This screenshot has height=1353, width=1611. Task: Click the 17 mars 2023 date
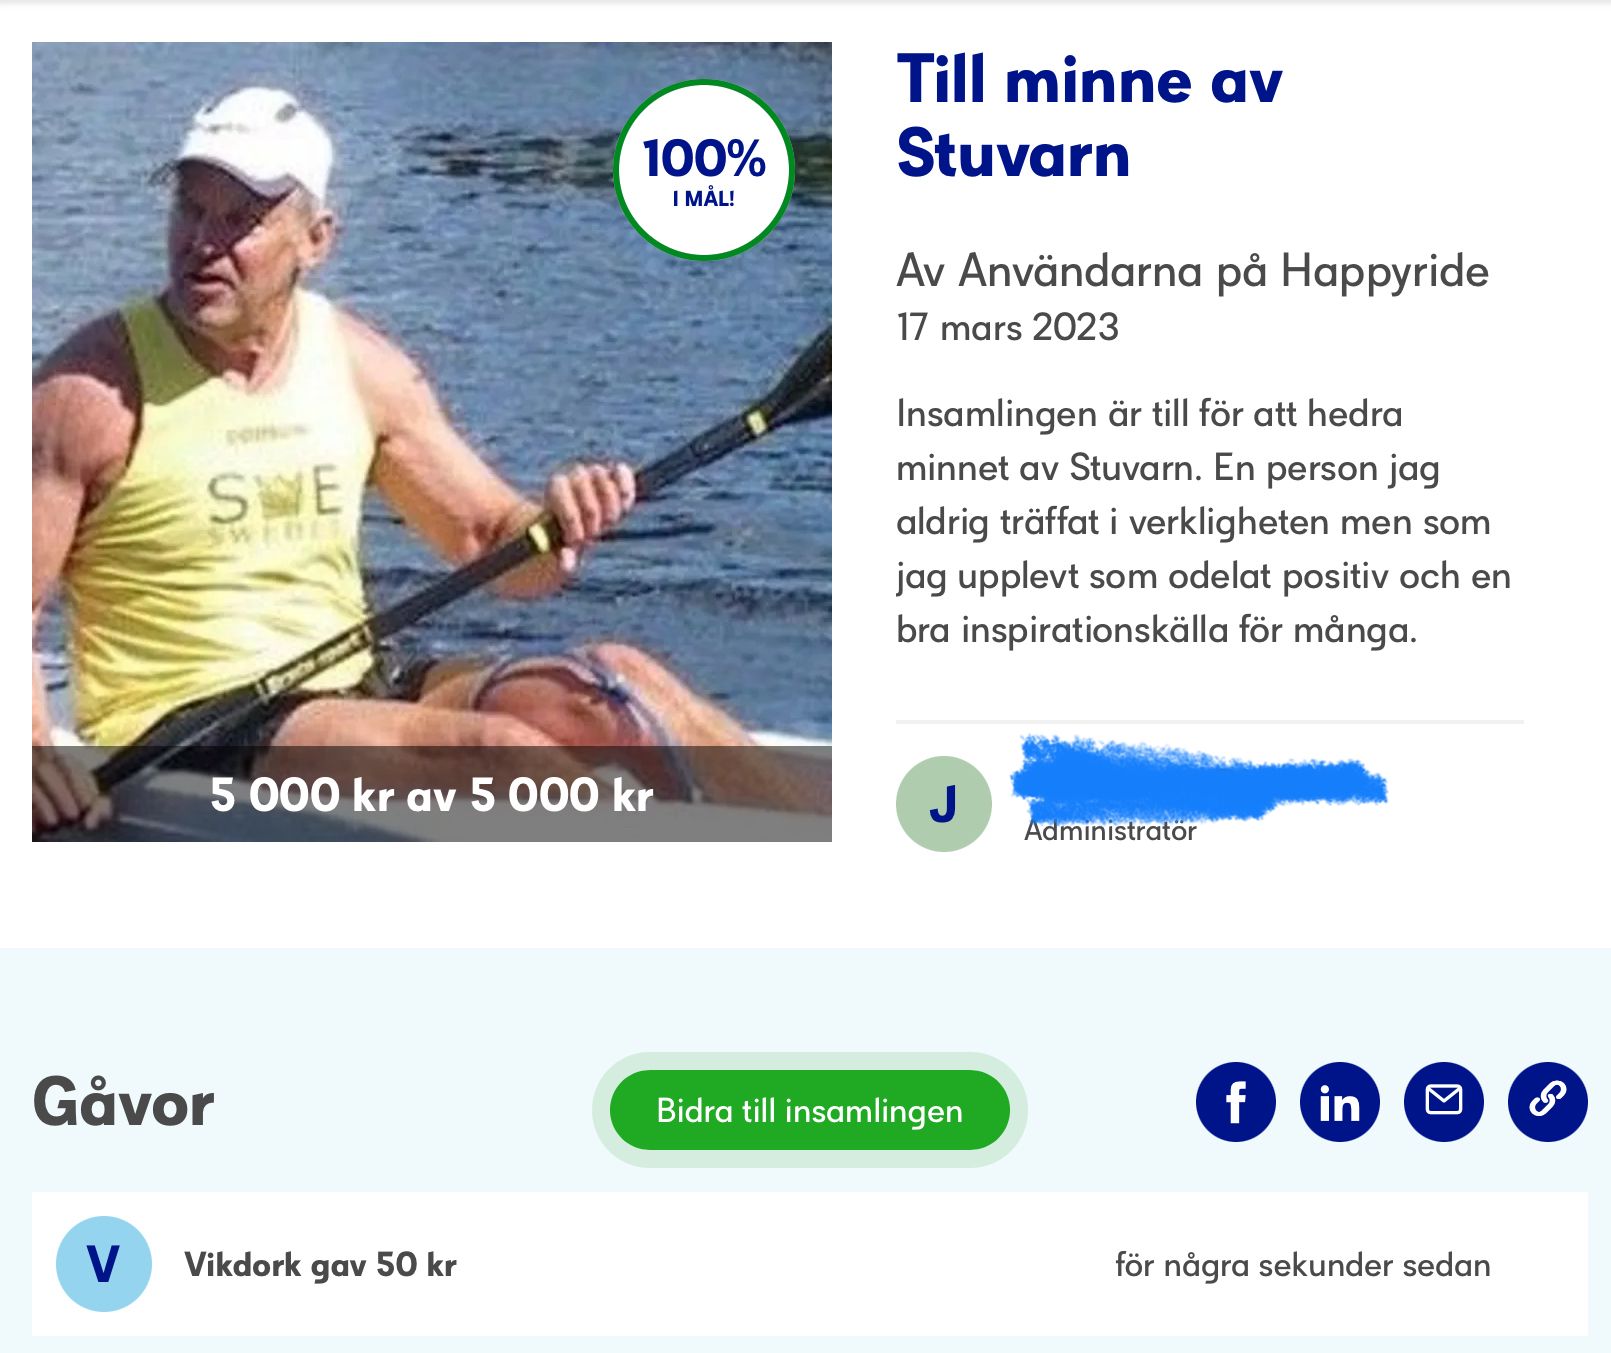click(x=1007, y=327)
